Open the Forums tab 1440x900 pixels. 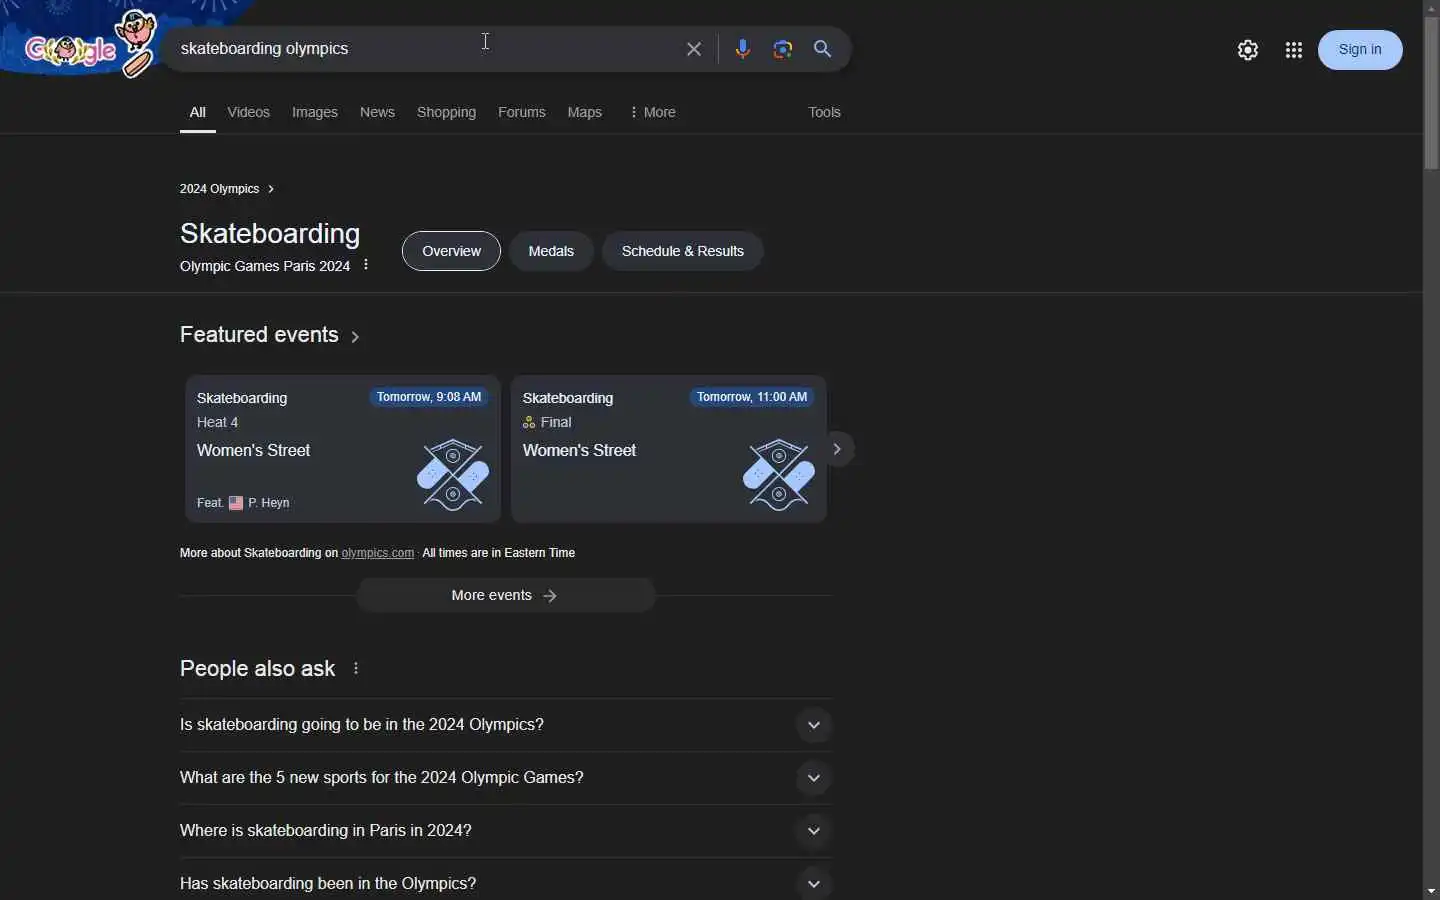(x=522, y=112)
